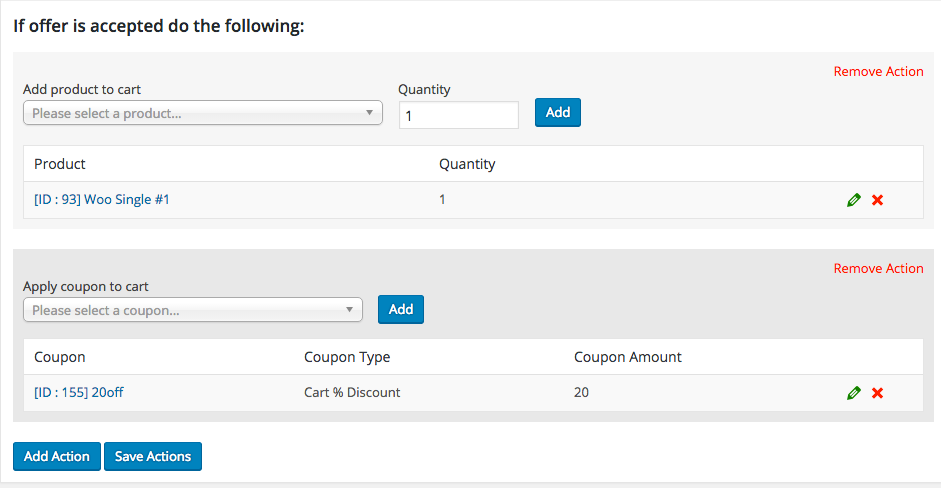The height and width of the screenshot is (488, 941).
Task: Click the Quantity column header in product table
Action: click(467, 163)
